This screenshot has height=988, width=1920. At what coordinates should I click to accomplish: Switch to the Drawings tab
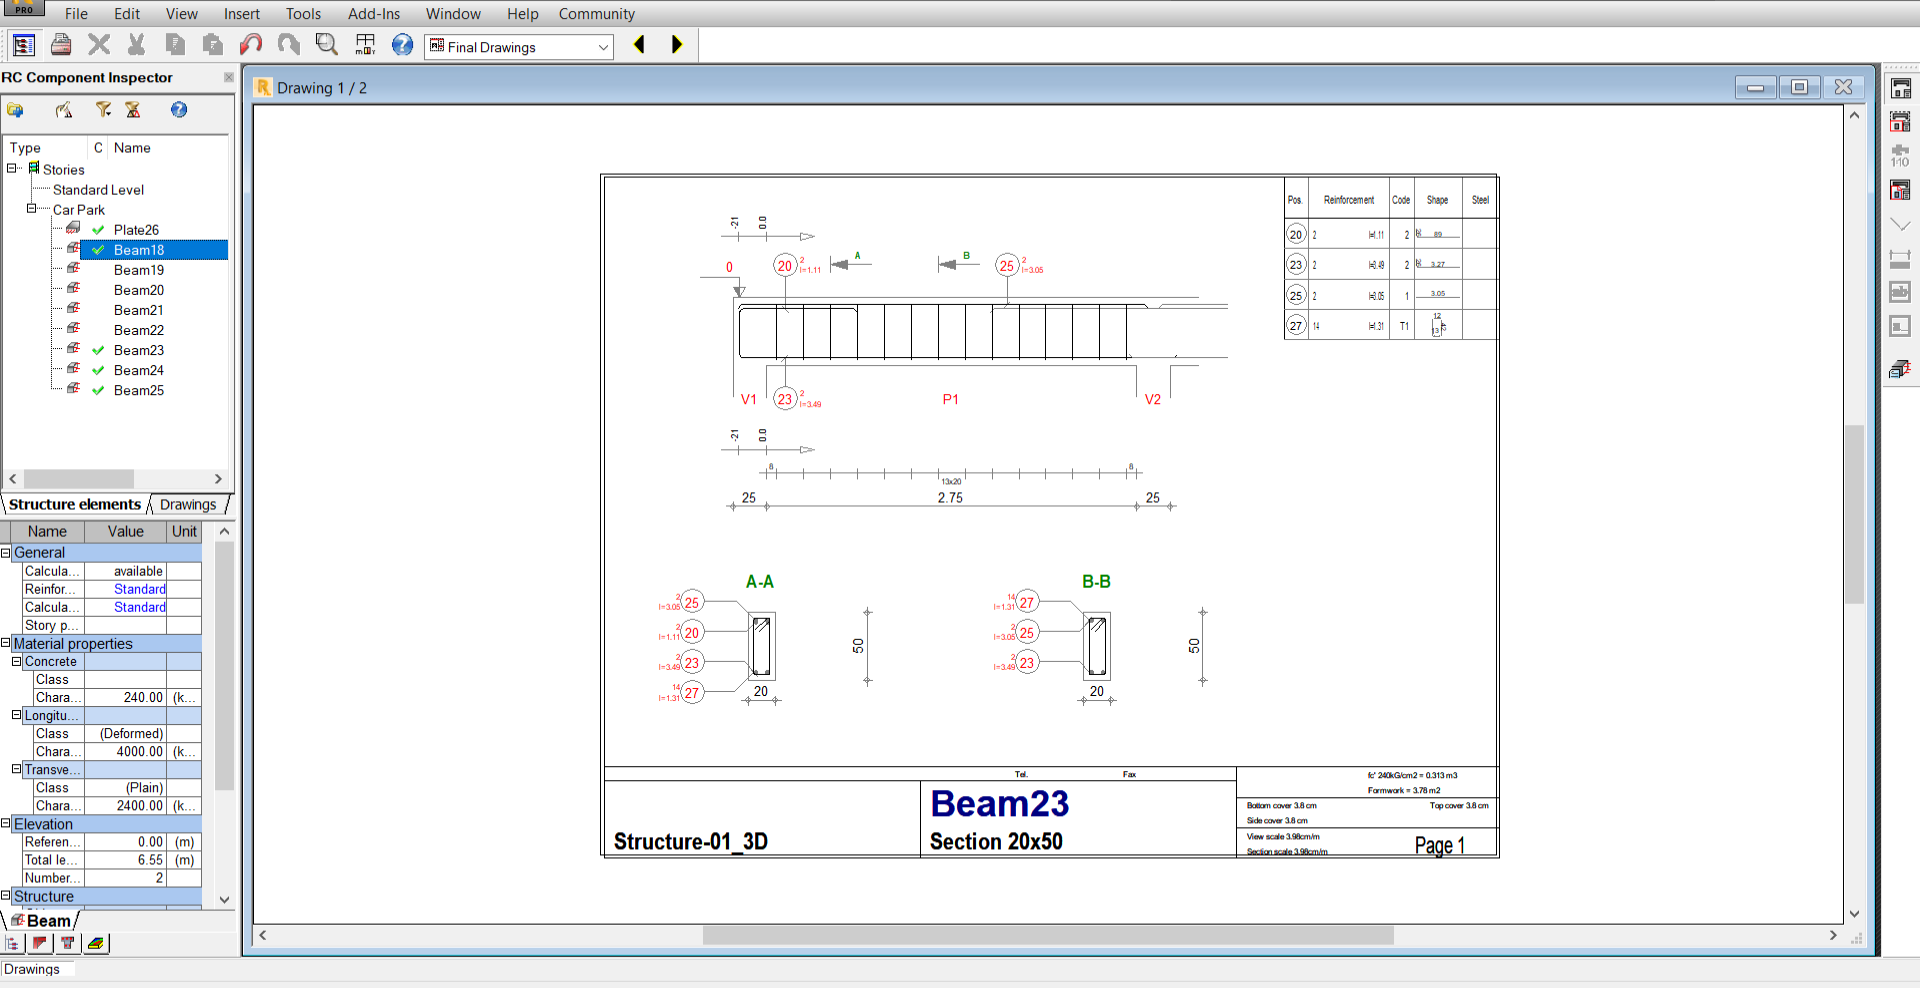188,505
